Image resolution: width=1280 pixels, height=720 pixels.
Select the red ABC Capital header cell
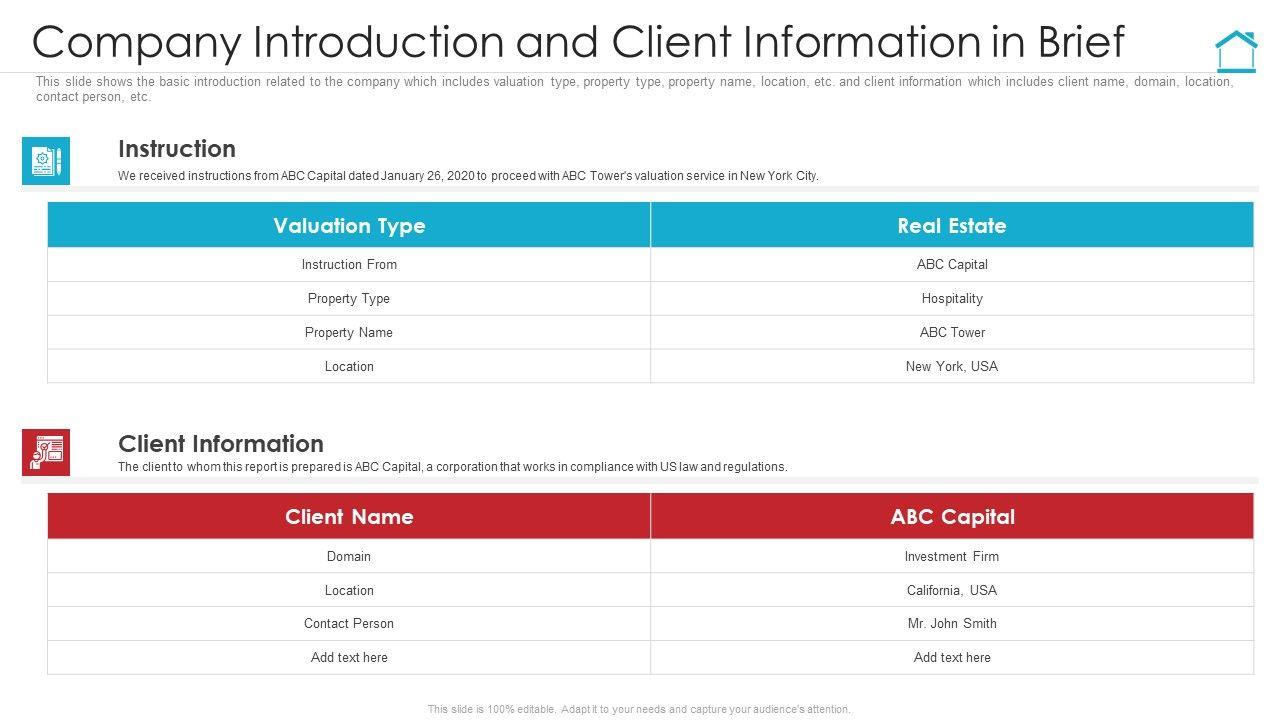[951, 517]
